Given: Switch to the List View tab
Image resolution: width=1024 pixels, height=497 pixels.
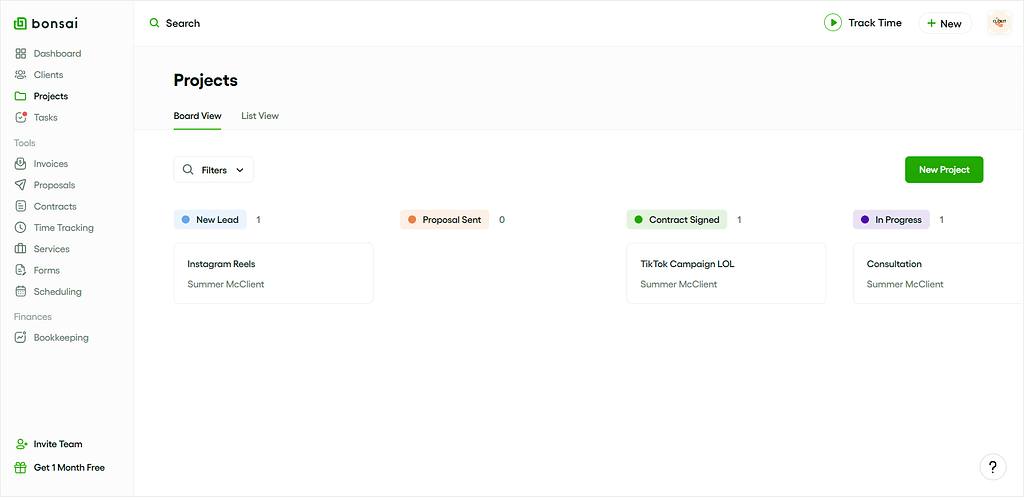Looking at the screenshot, I should click(260, 116).
